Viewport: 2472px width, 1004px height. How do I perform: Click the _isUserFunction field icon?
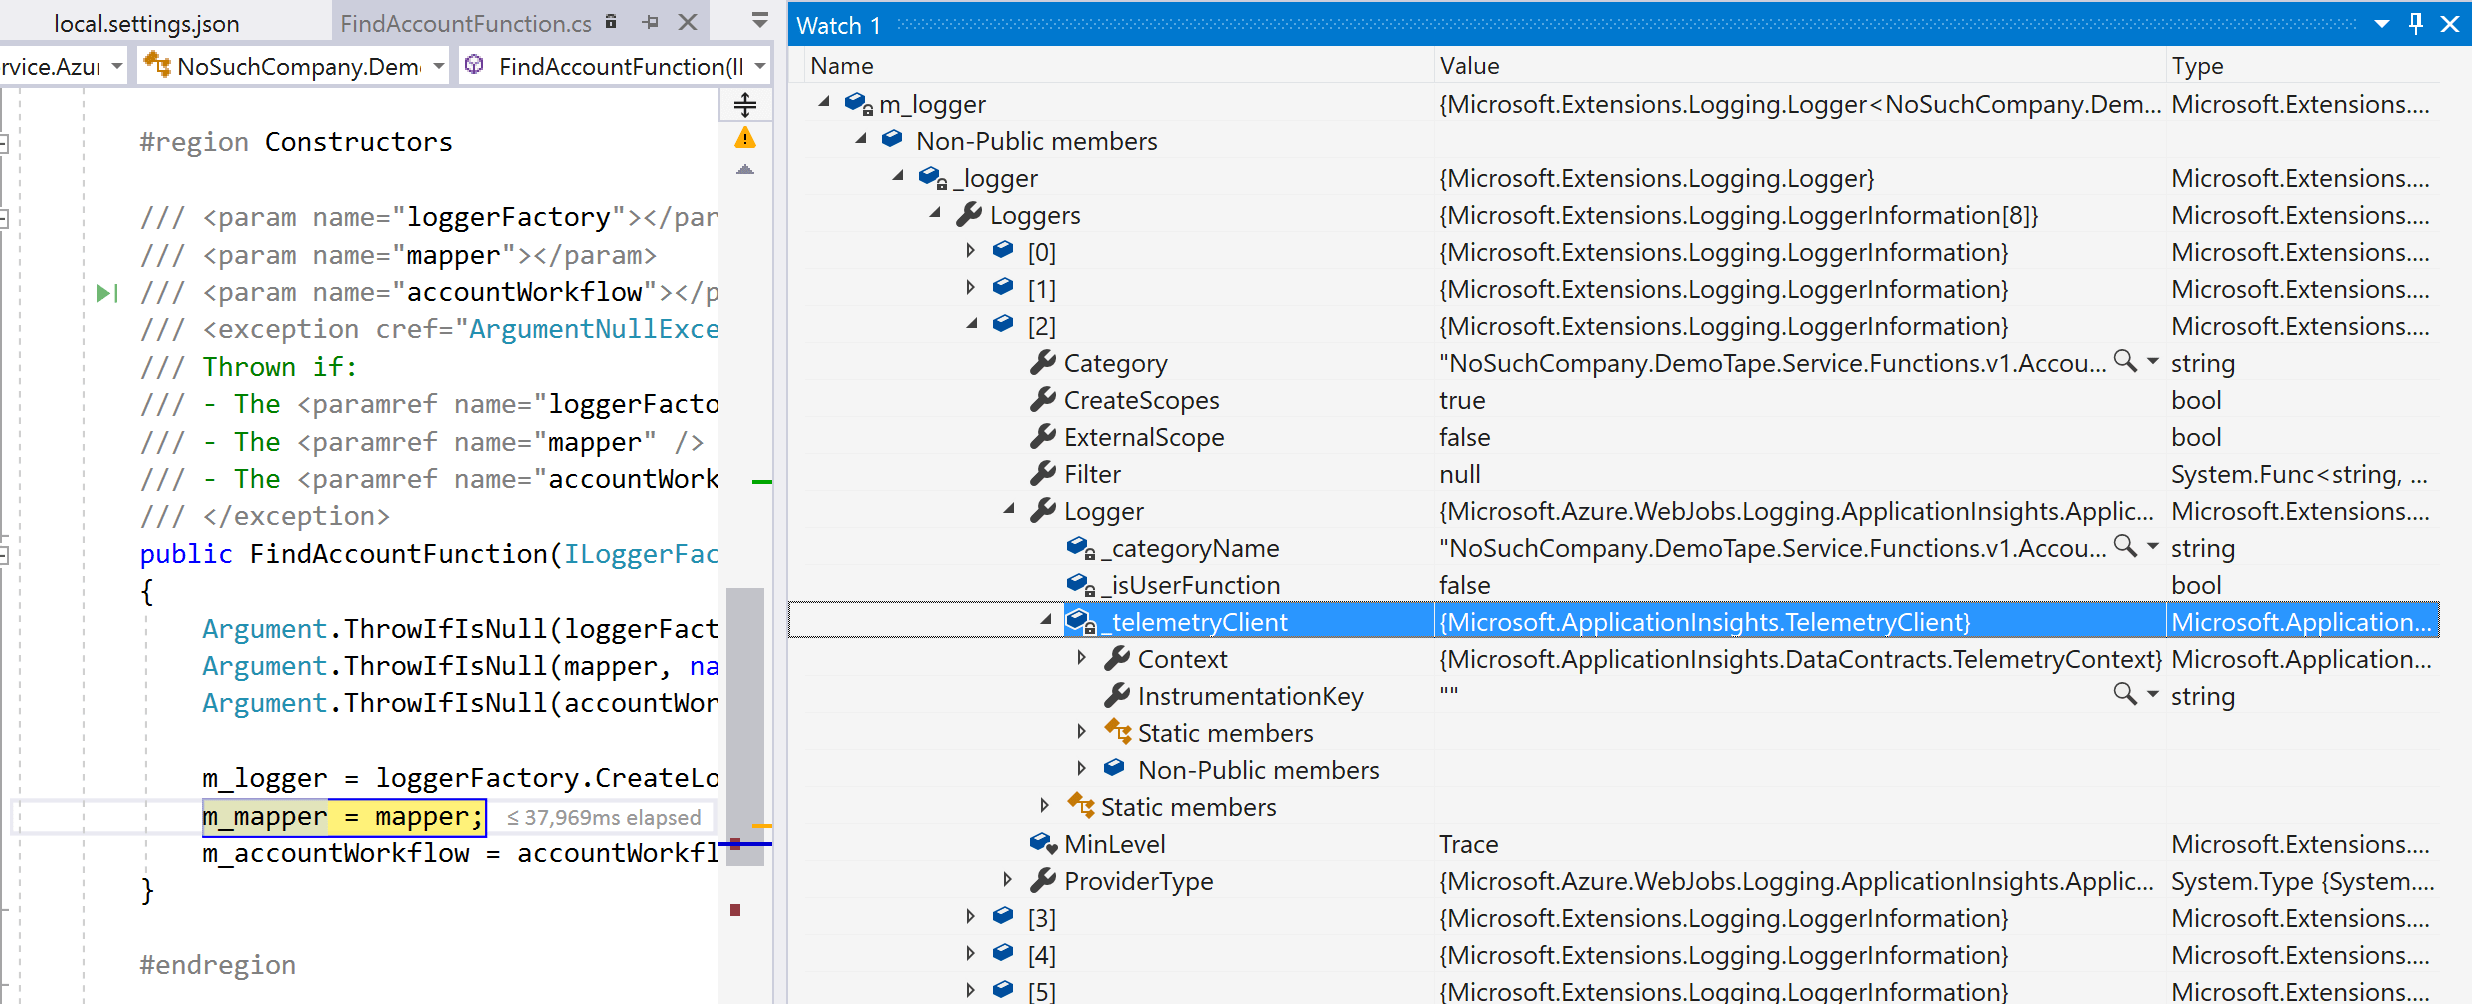1080,584
